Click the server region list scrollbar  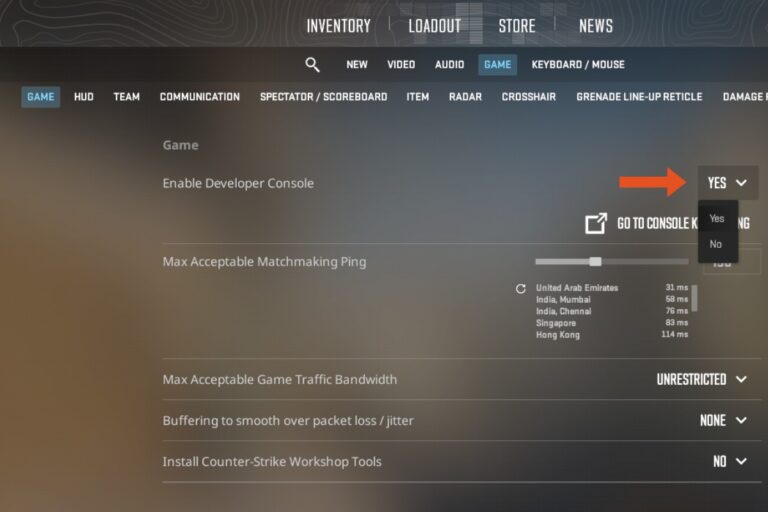click(695, 298)
